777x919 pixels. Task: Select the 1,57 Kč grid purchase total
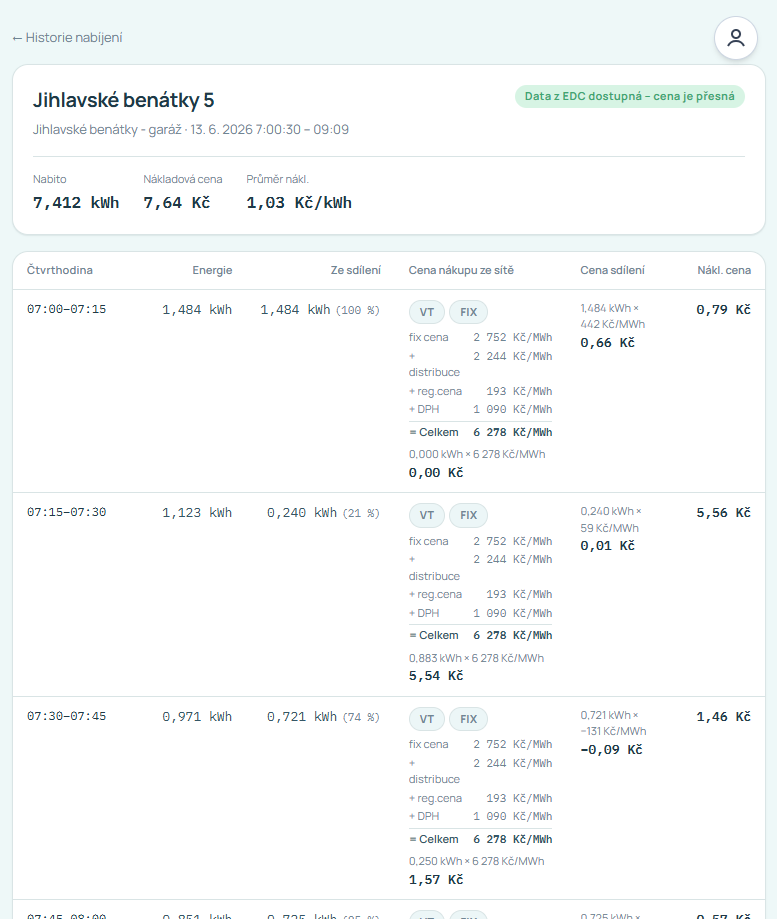point(436,880)
